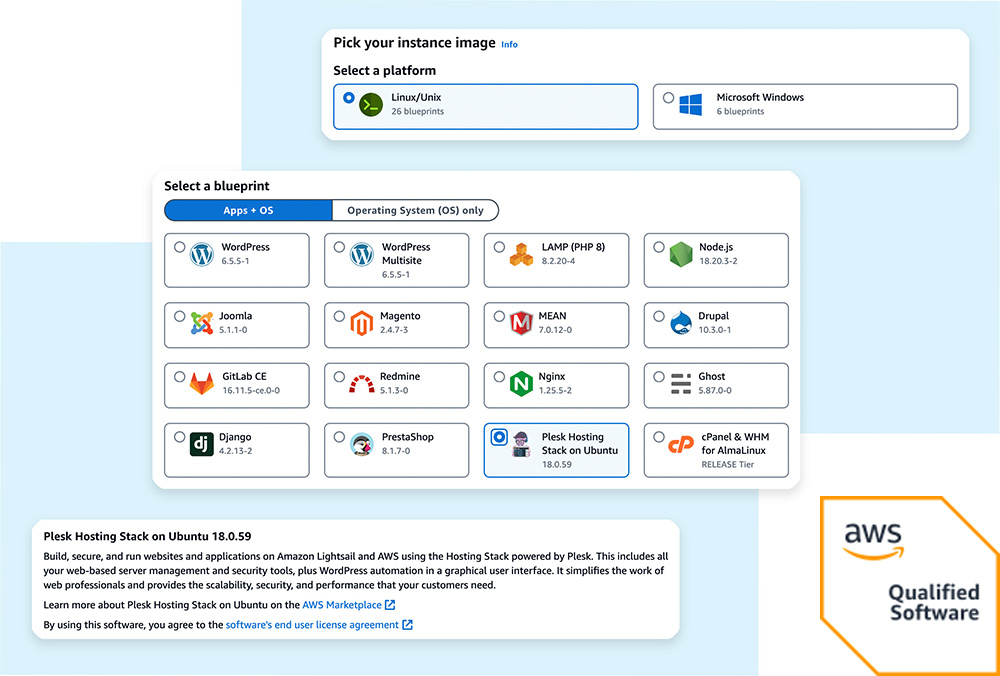Click the Django dj icon
The width and height of the screenshot is (1000, 676).
pyautogui.click(x=202, y=445)
